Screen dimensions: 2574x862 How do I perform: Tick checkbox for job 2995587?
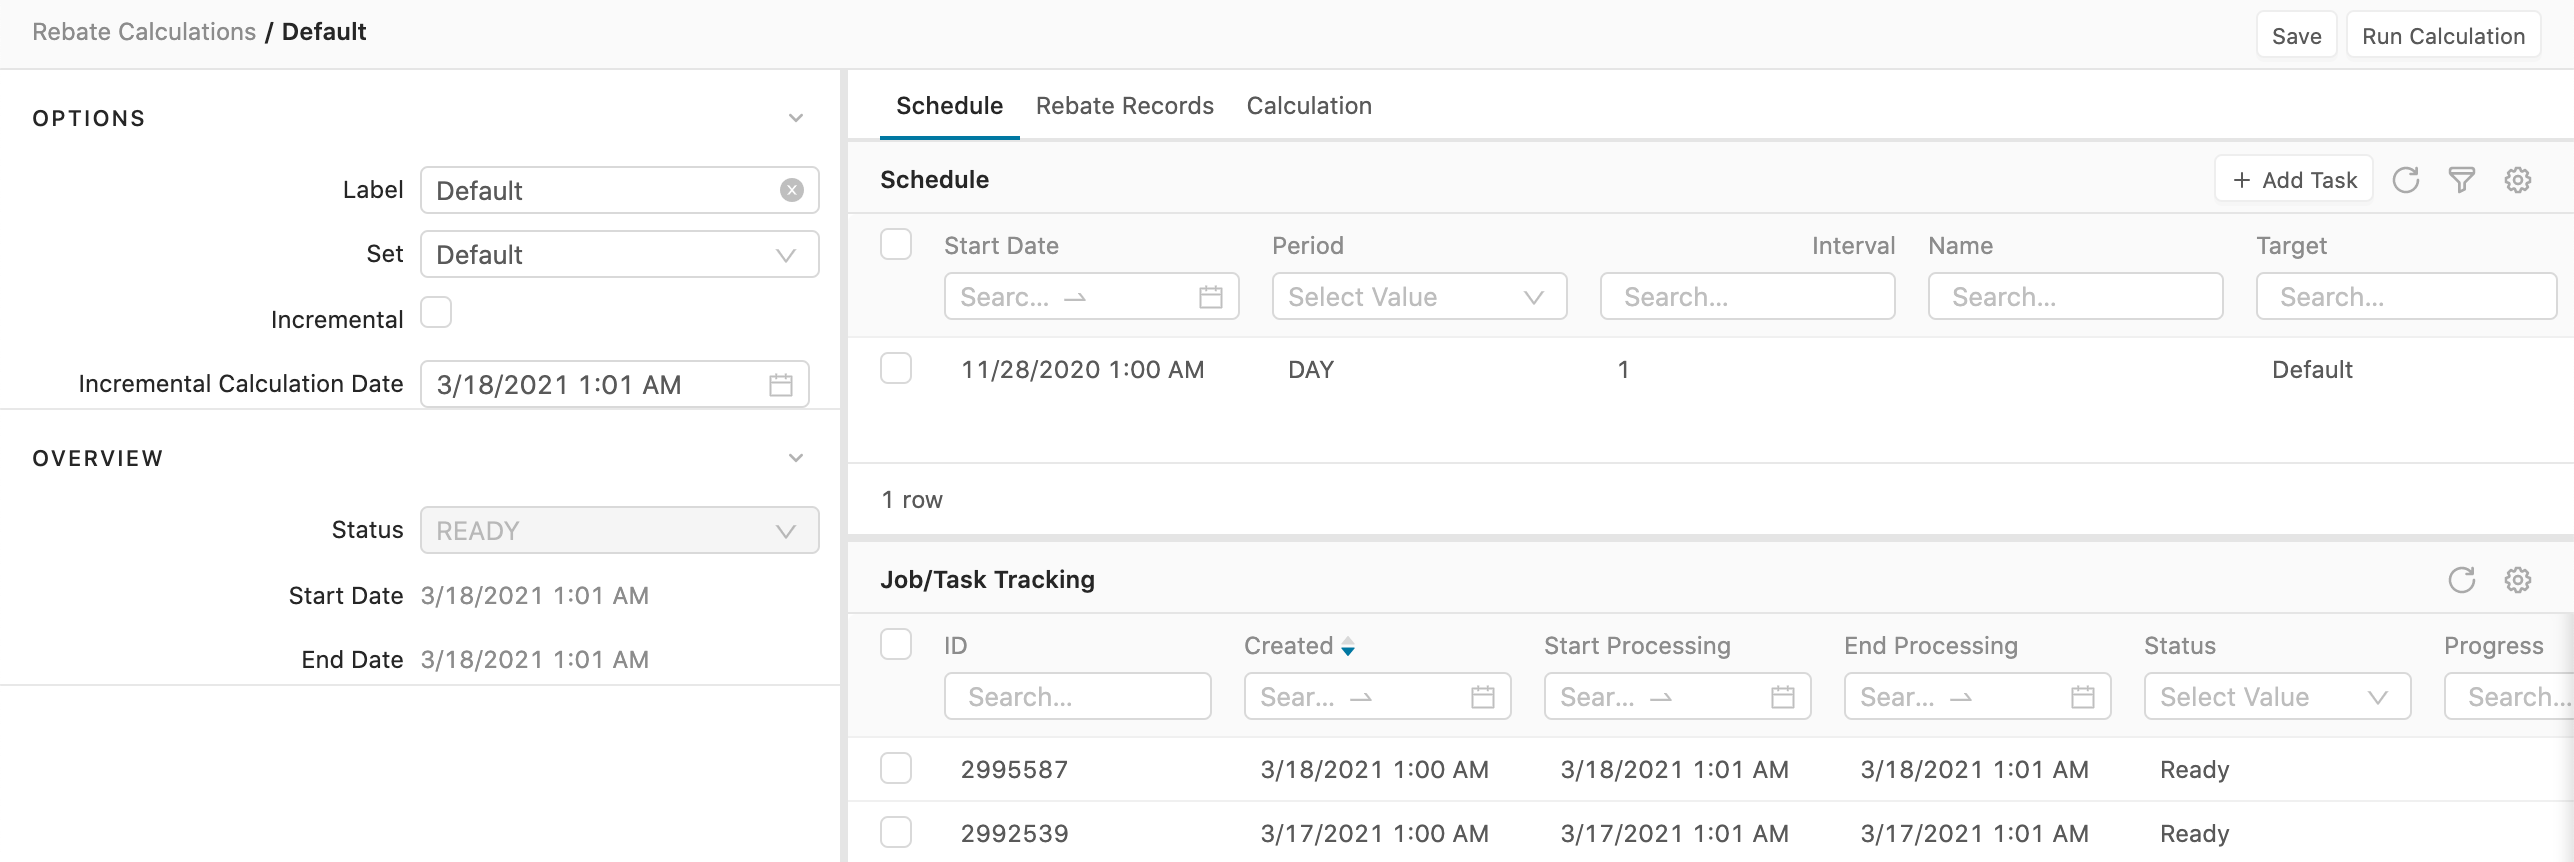[x=896, y=769]
